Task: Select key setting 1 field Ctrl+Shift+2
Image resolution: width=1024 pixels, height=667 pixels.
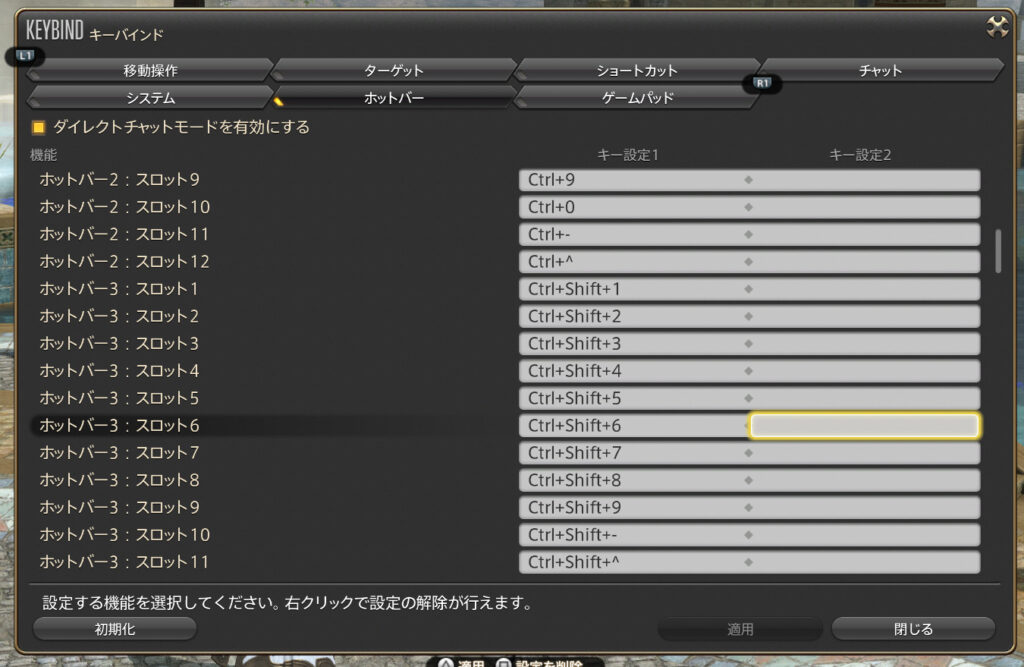Action: (633, 316)
